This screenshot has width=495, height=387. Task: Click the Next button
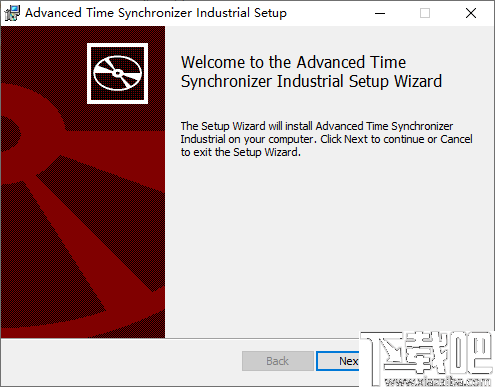[338, 361]
